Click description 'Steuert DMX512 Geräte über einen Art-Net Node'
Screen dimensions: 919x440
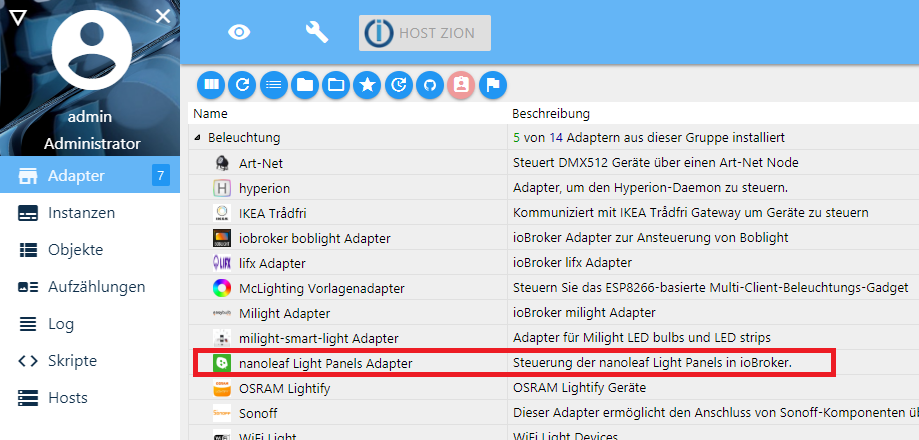coord(655,162)
